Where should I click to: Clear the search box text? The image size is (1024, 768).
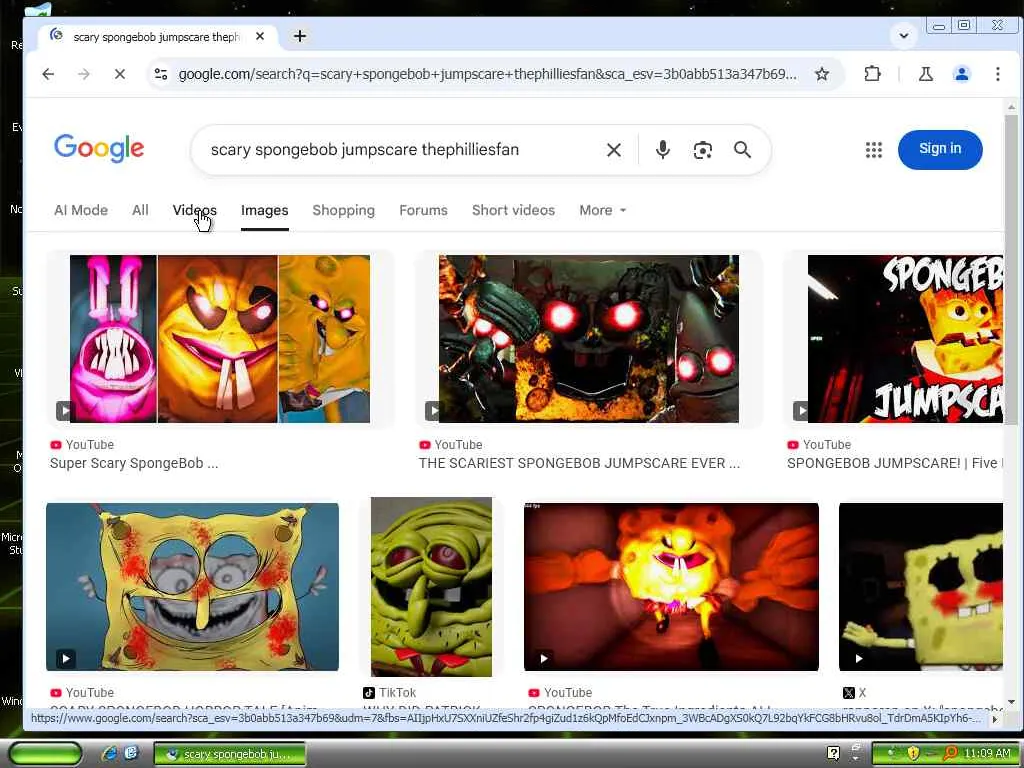tap(614, 150)
